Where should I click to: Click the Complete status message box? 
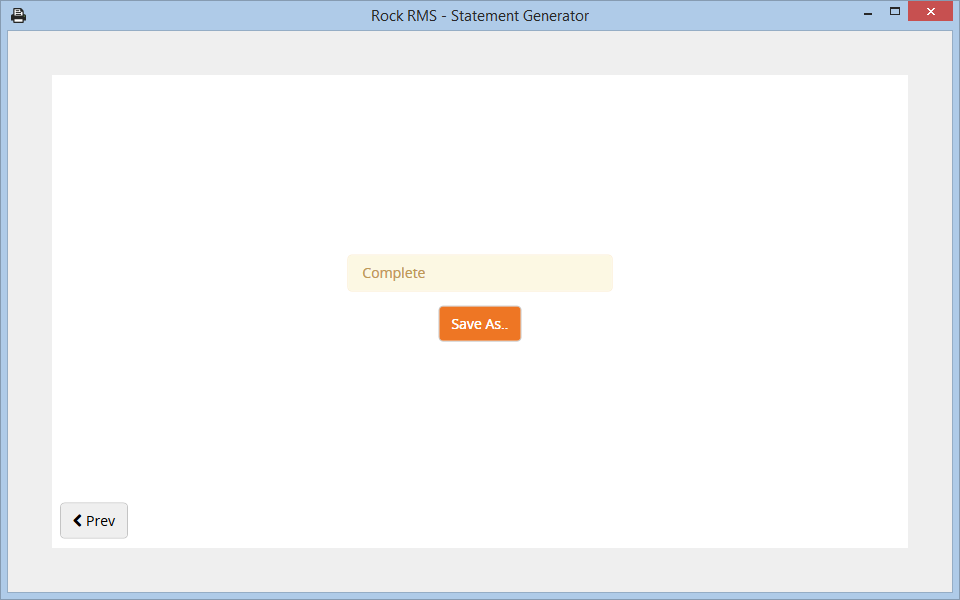[x=480, y=273]
